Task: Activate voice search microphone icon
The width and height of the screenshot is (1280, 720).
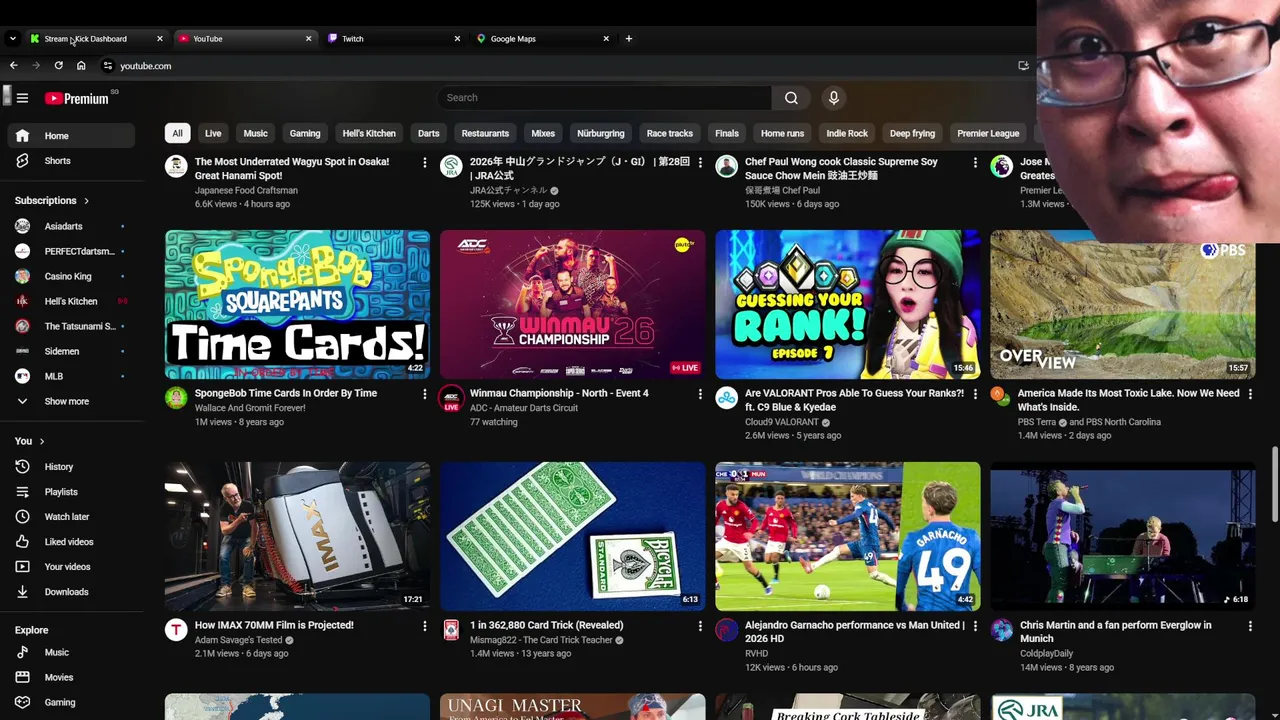Action: [833, 98]
